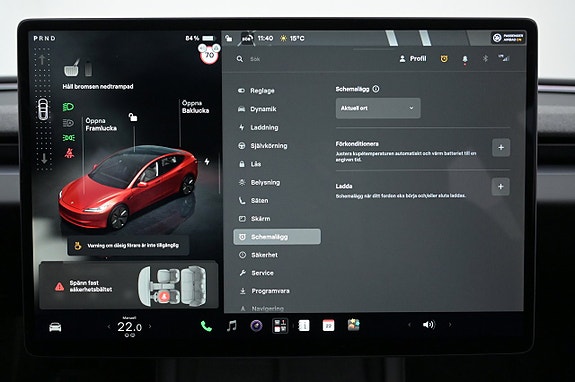
Task: Add a Förkonditionera schedule with plus button
Action: coord(501,147)
